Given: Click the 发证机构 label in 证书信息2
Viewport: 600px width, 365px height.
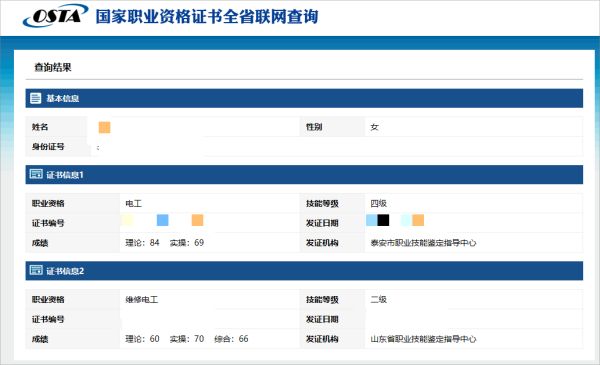Looking at the screenshot, I should pyautogui.click(x=322, y=339).
